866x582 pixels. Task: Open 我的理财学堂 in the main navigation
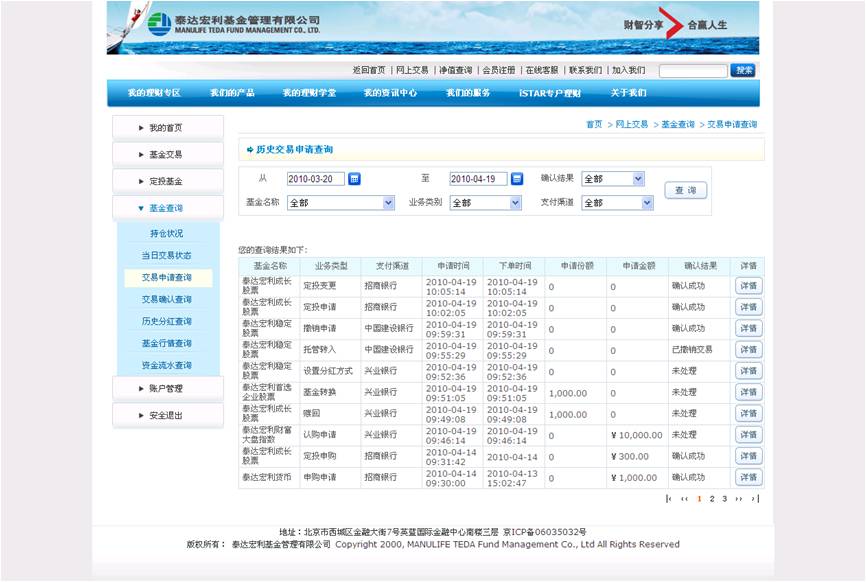pos(309,93)
